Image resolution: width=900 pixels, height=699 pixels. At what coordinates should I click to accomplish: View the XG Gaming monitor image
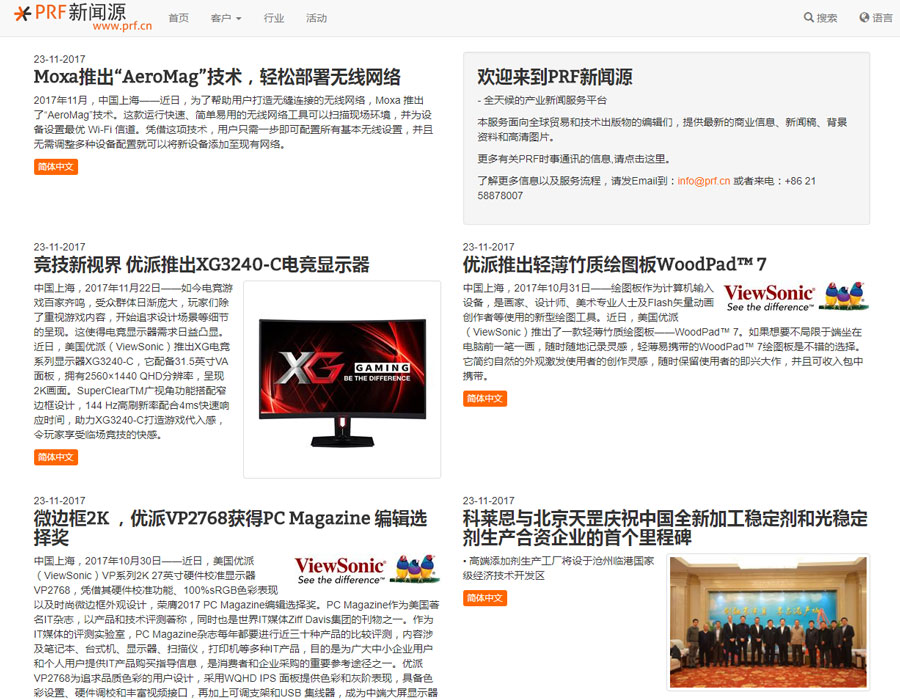(x=342, y=379)
